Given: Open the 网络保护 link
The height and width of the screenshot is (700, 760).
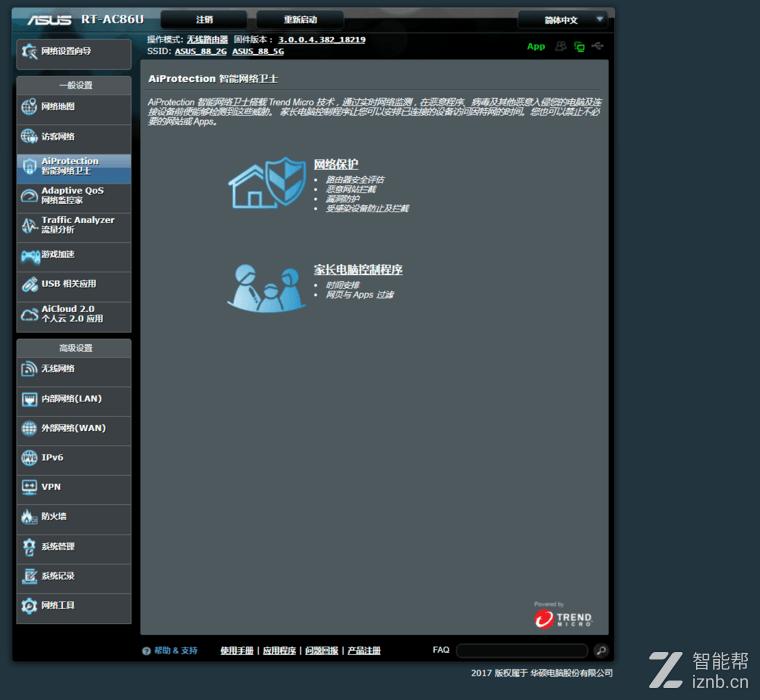Looking at the screenshot, I should 336,164.
